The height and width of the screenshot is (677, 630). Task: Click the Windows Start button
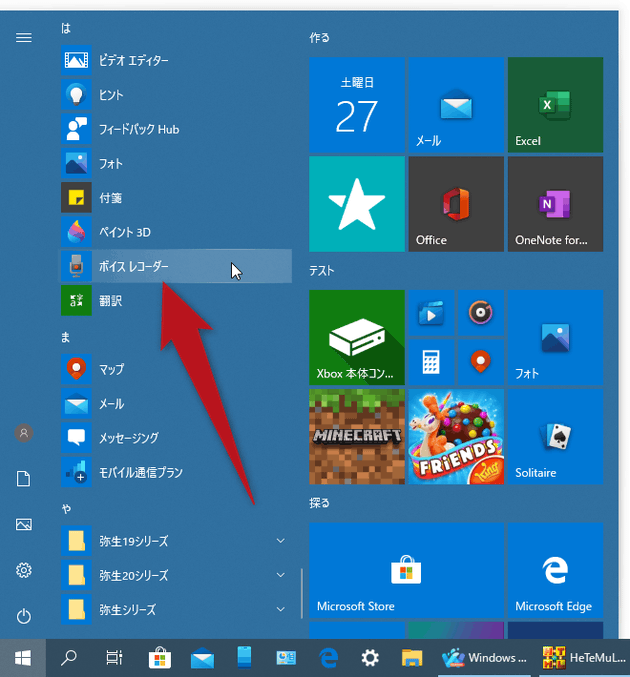pos(23,658)
